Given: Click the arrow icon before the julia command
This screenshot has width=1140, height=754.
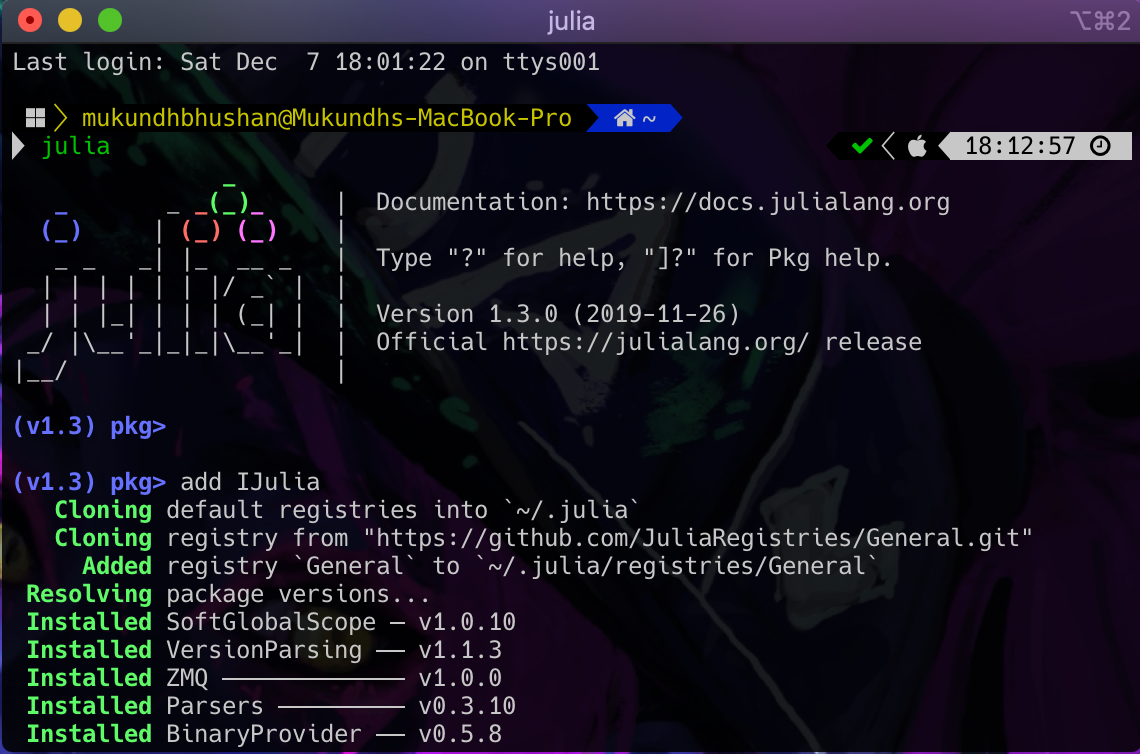Looking at the screenshot, I should (16, 146).
